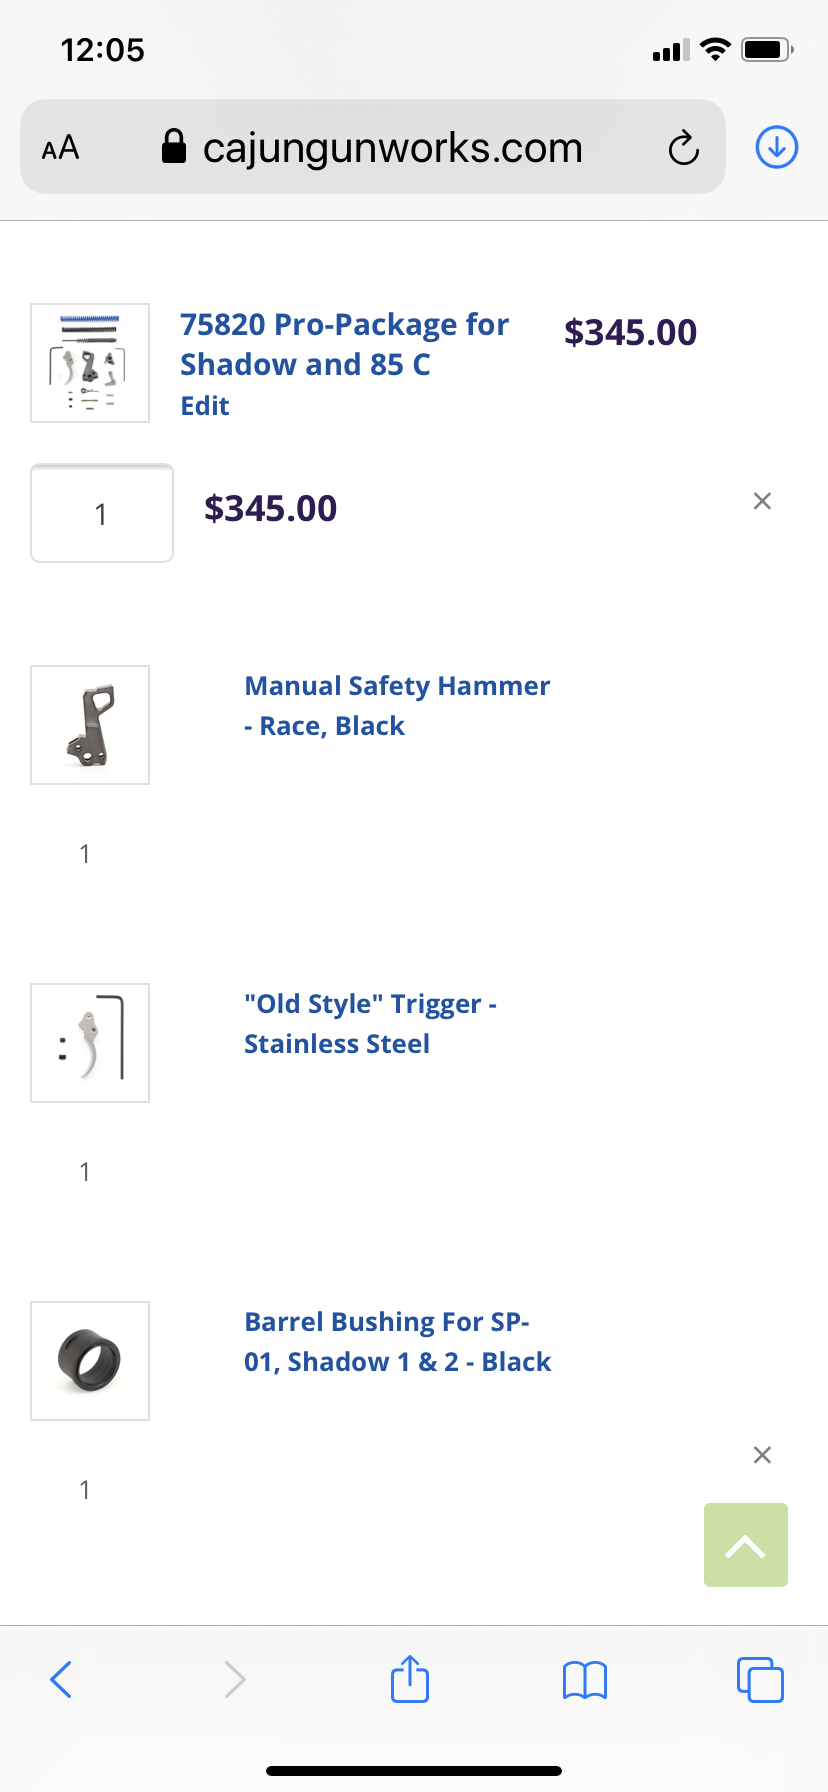828x1792 pixels.
Task: Remove the Barrel Bushing item with X
Action: [762, 1455]
